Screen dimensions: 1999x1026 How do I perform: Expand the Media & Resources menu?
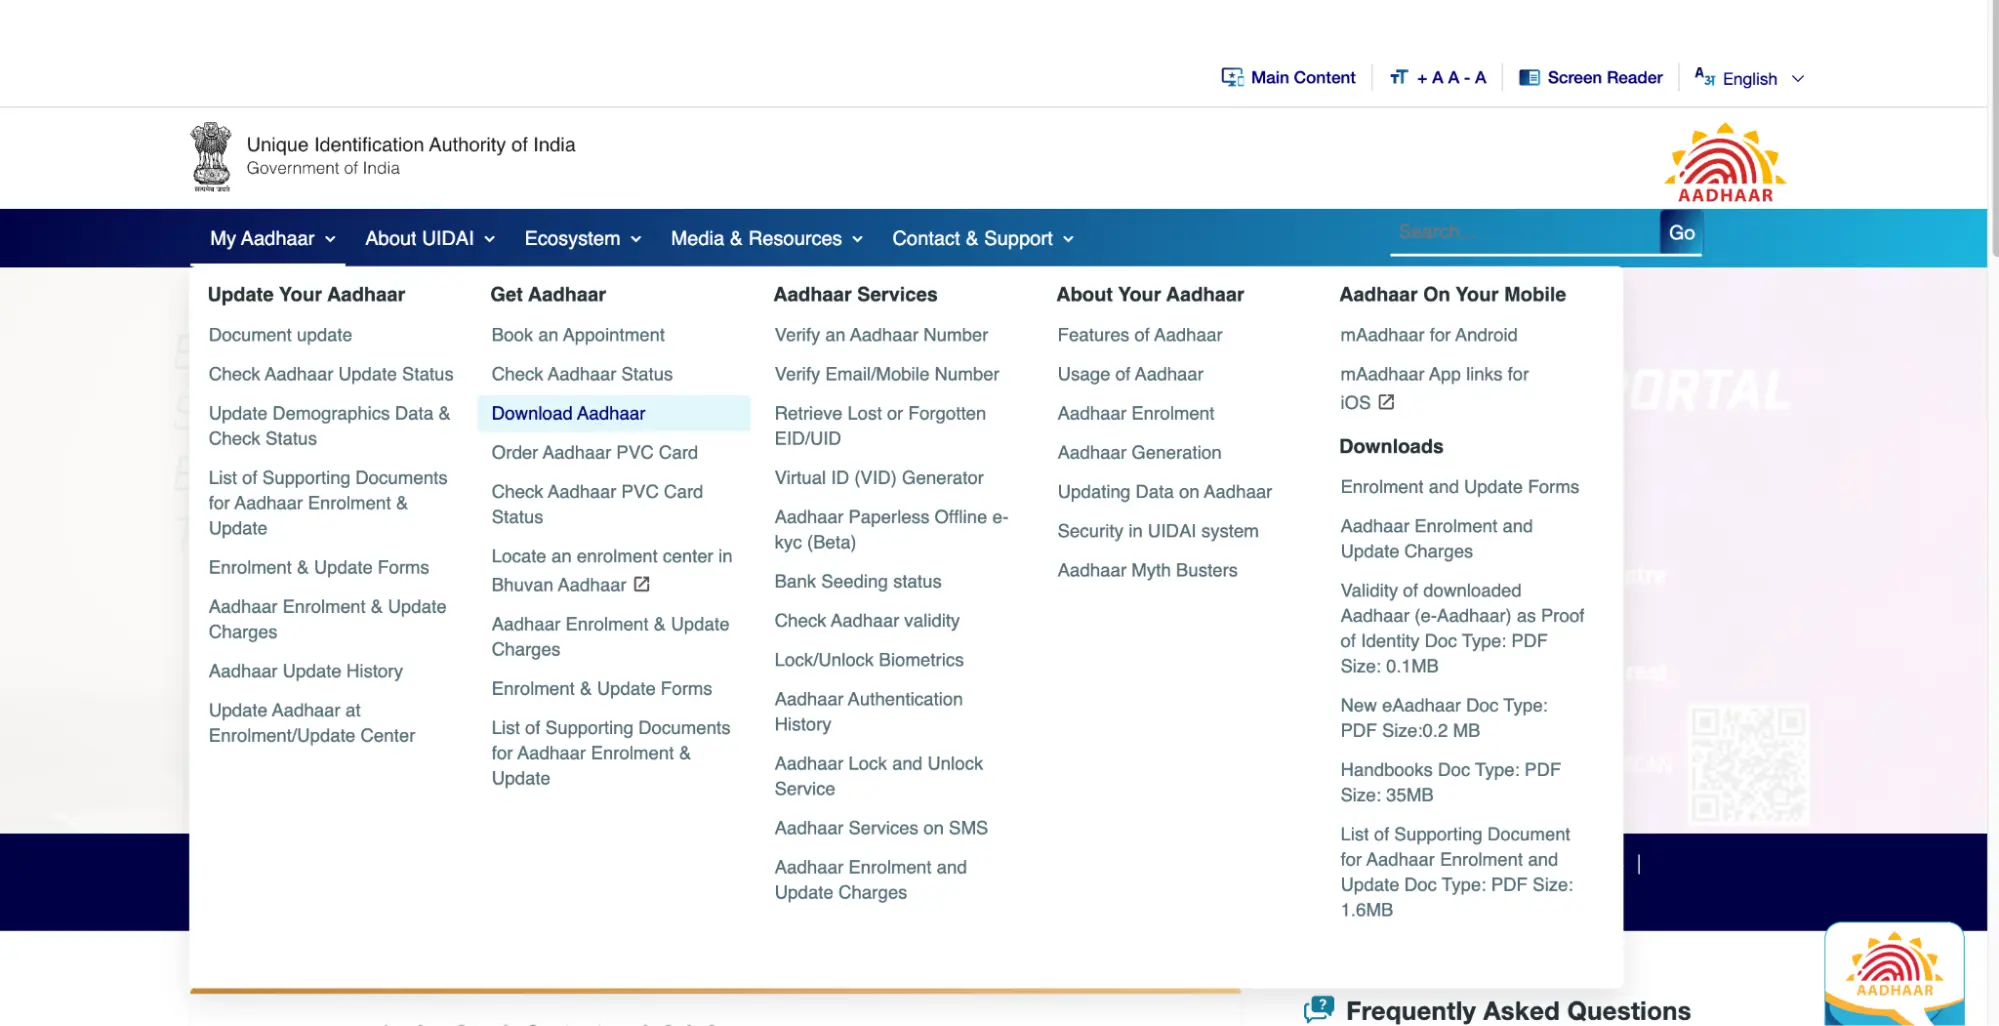(766, 238)
